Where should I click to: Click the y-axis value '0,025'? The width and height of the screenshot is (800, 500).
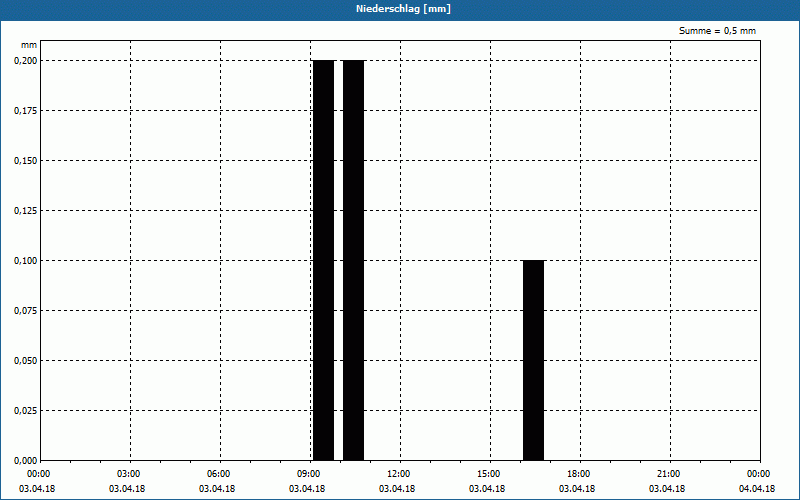click(26, 411)
